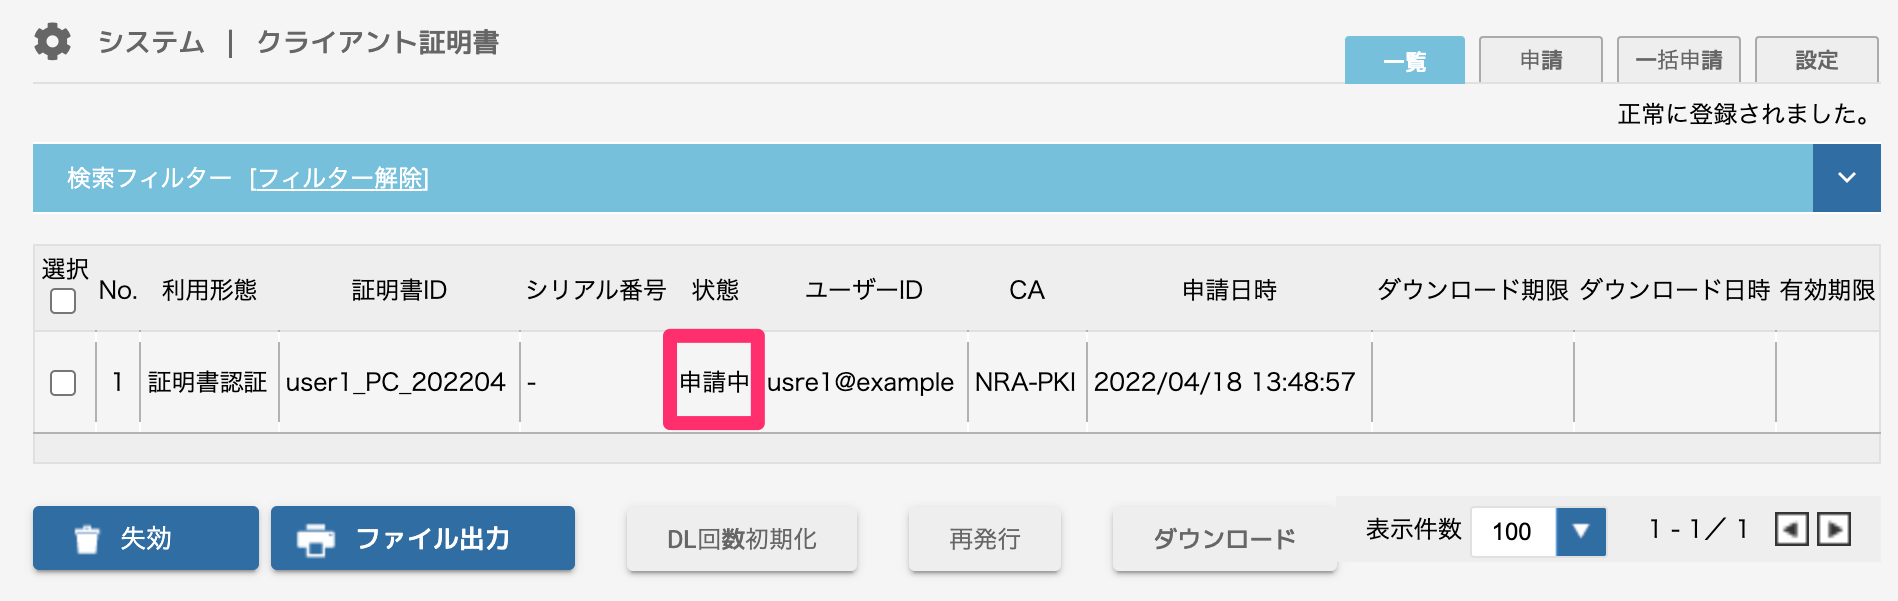Click the printer icon on ファイル出力
Viewport: 1898px width, 601px height.
click(316, 539)
